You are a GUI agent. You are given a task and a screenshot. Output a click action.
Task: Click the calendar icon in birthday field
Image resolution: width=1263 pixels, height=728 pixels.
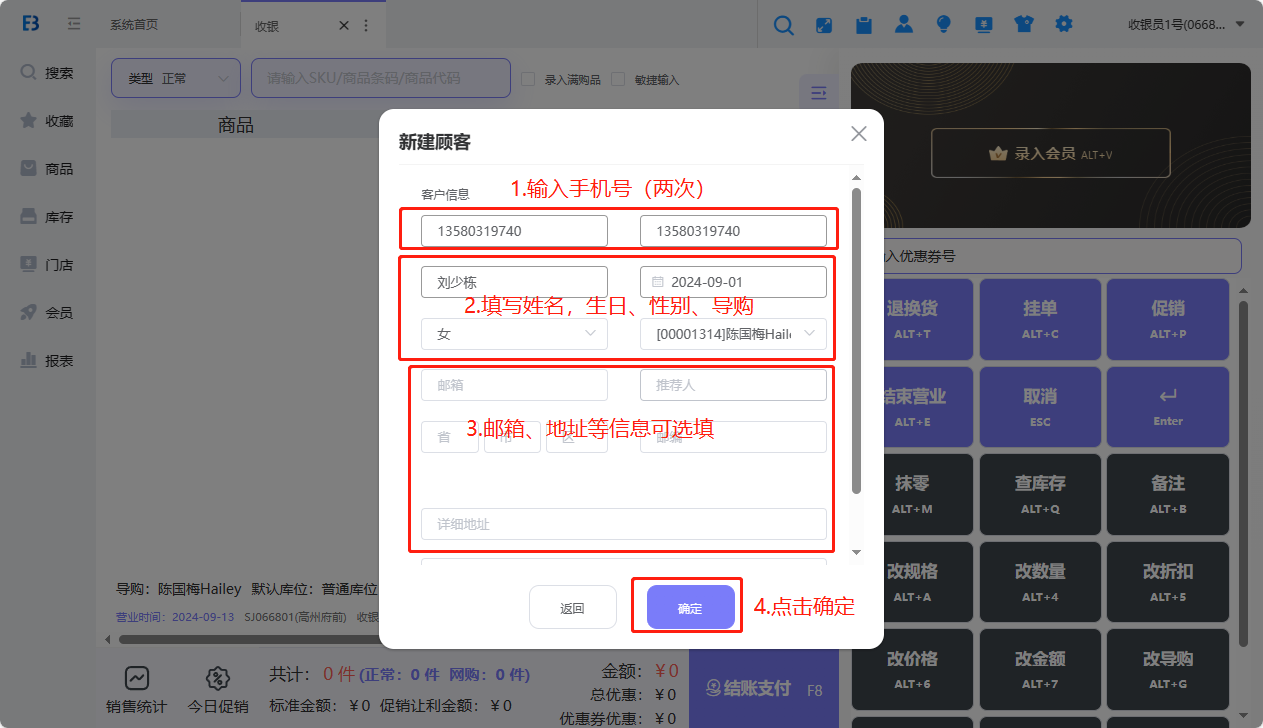[x=658, y=282]
